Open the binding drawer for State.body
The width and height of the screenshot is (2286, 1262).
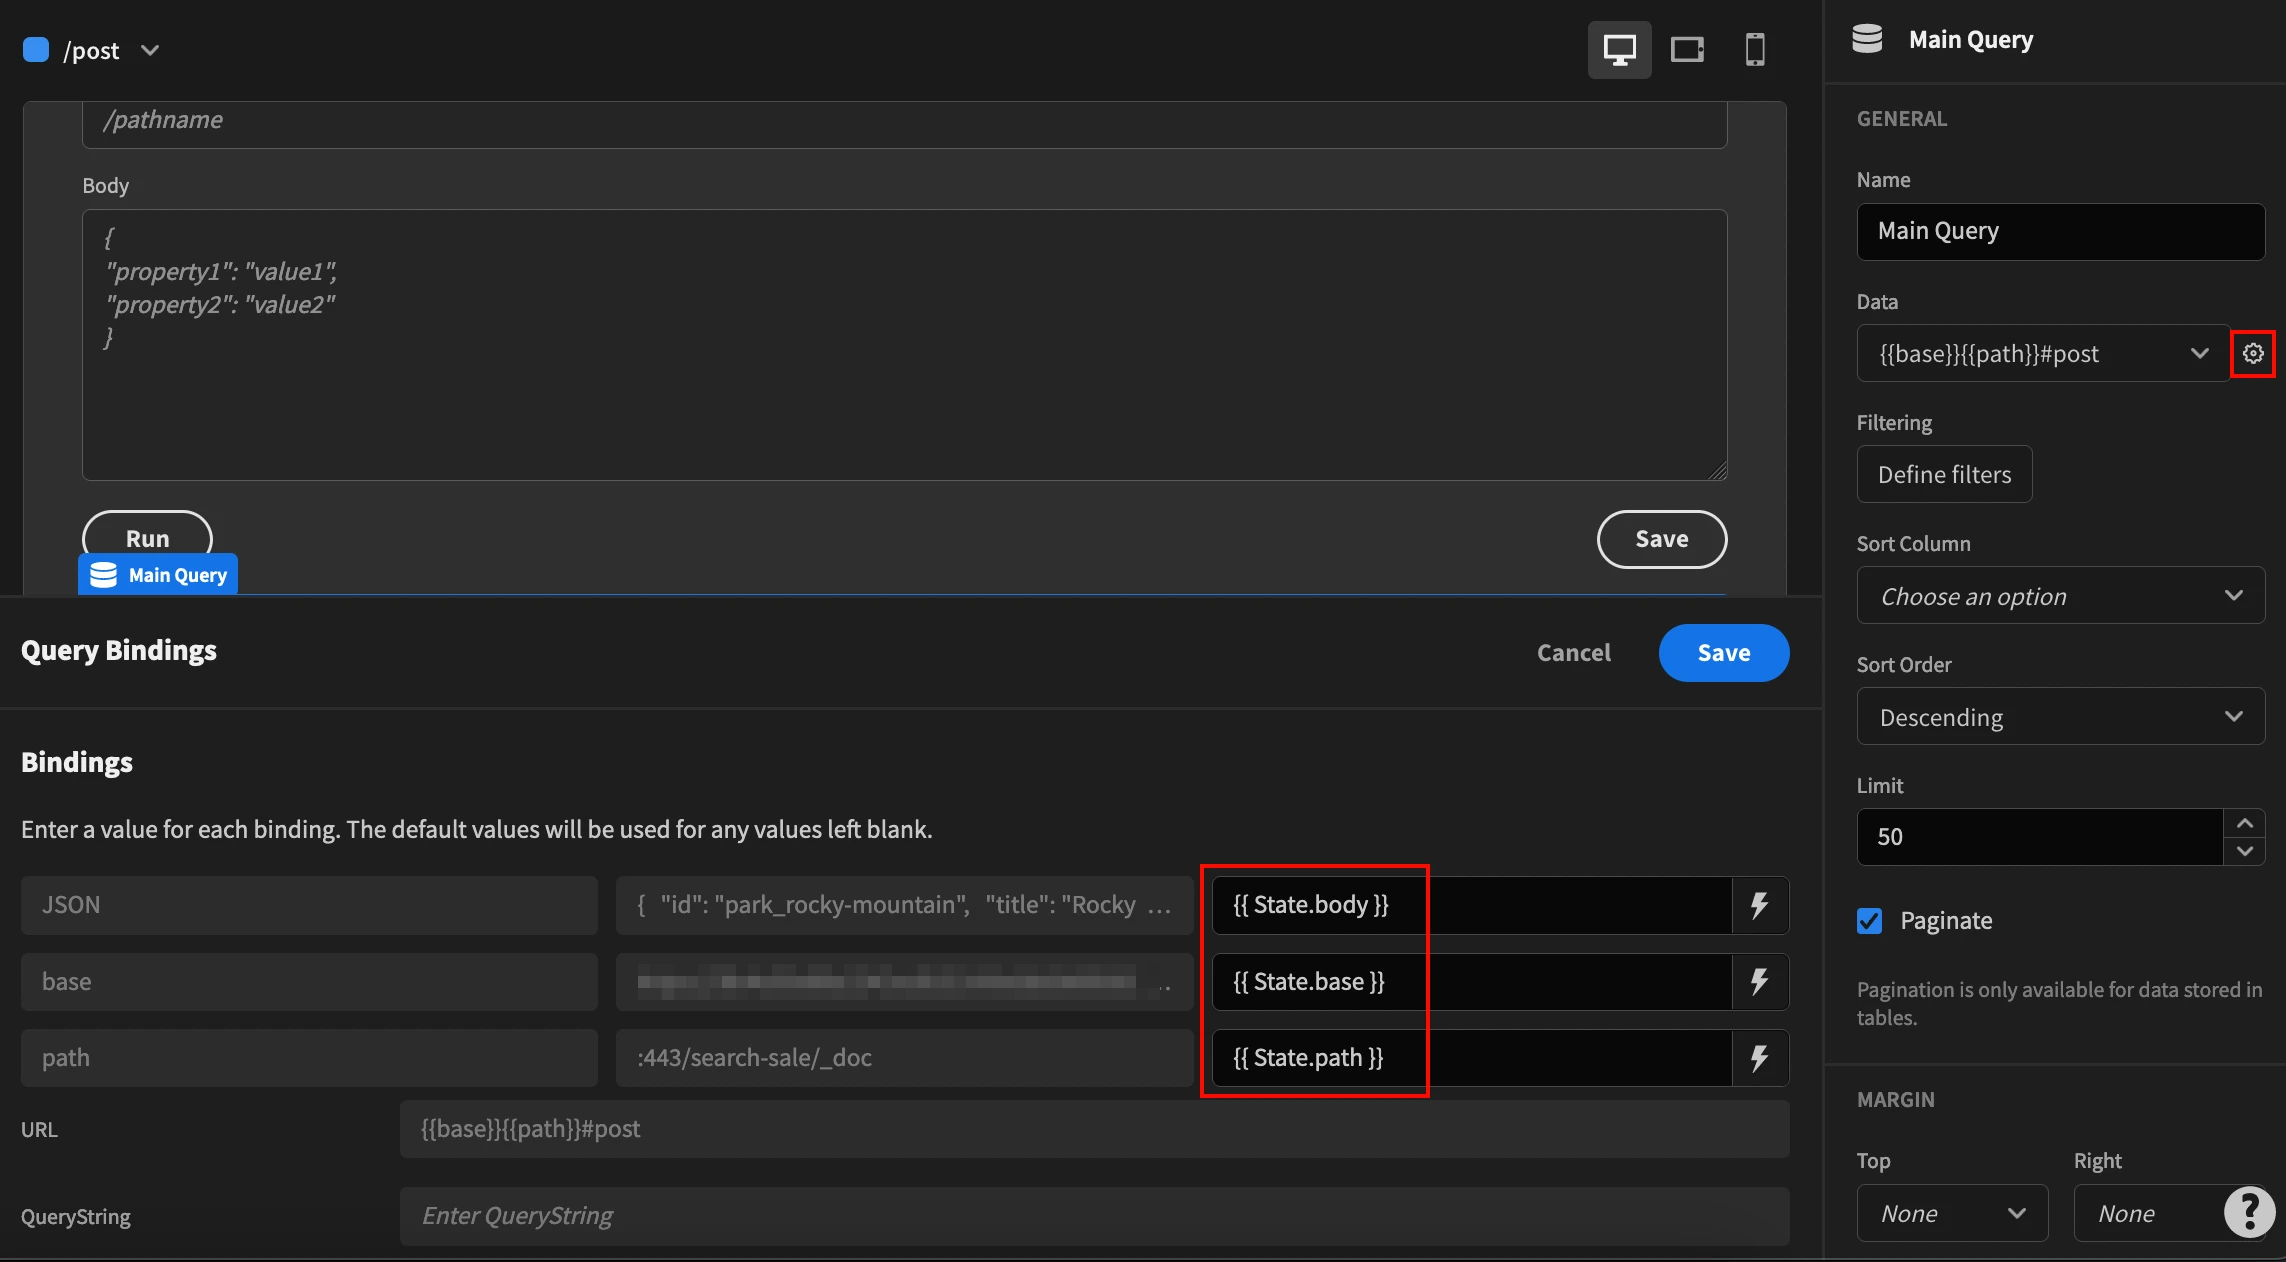[1760, 905]
